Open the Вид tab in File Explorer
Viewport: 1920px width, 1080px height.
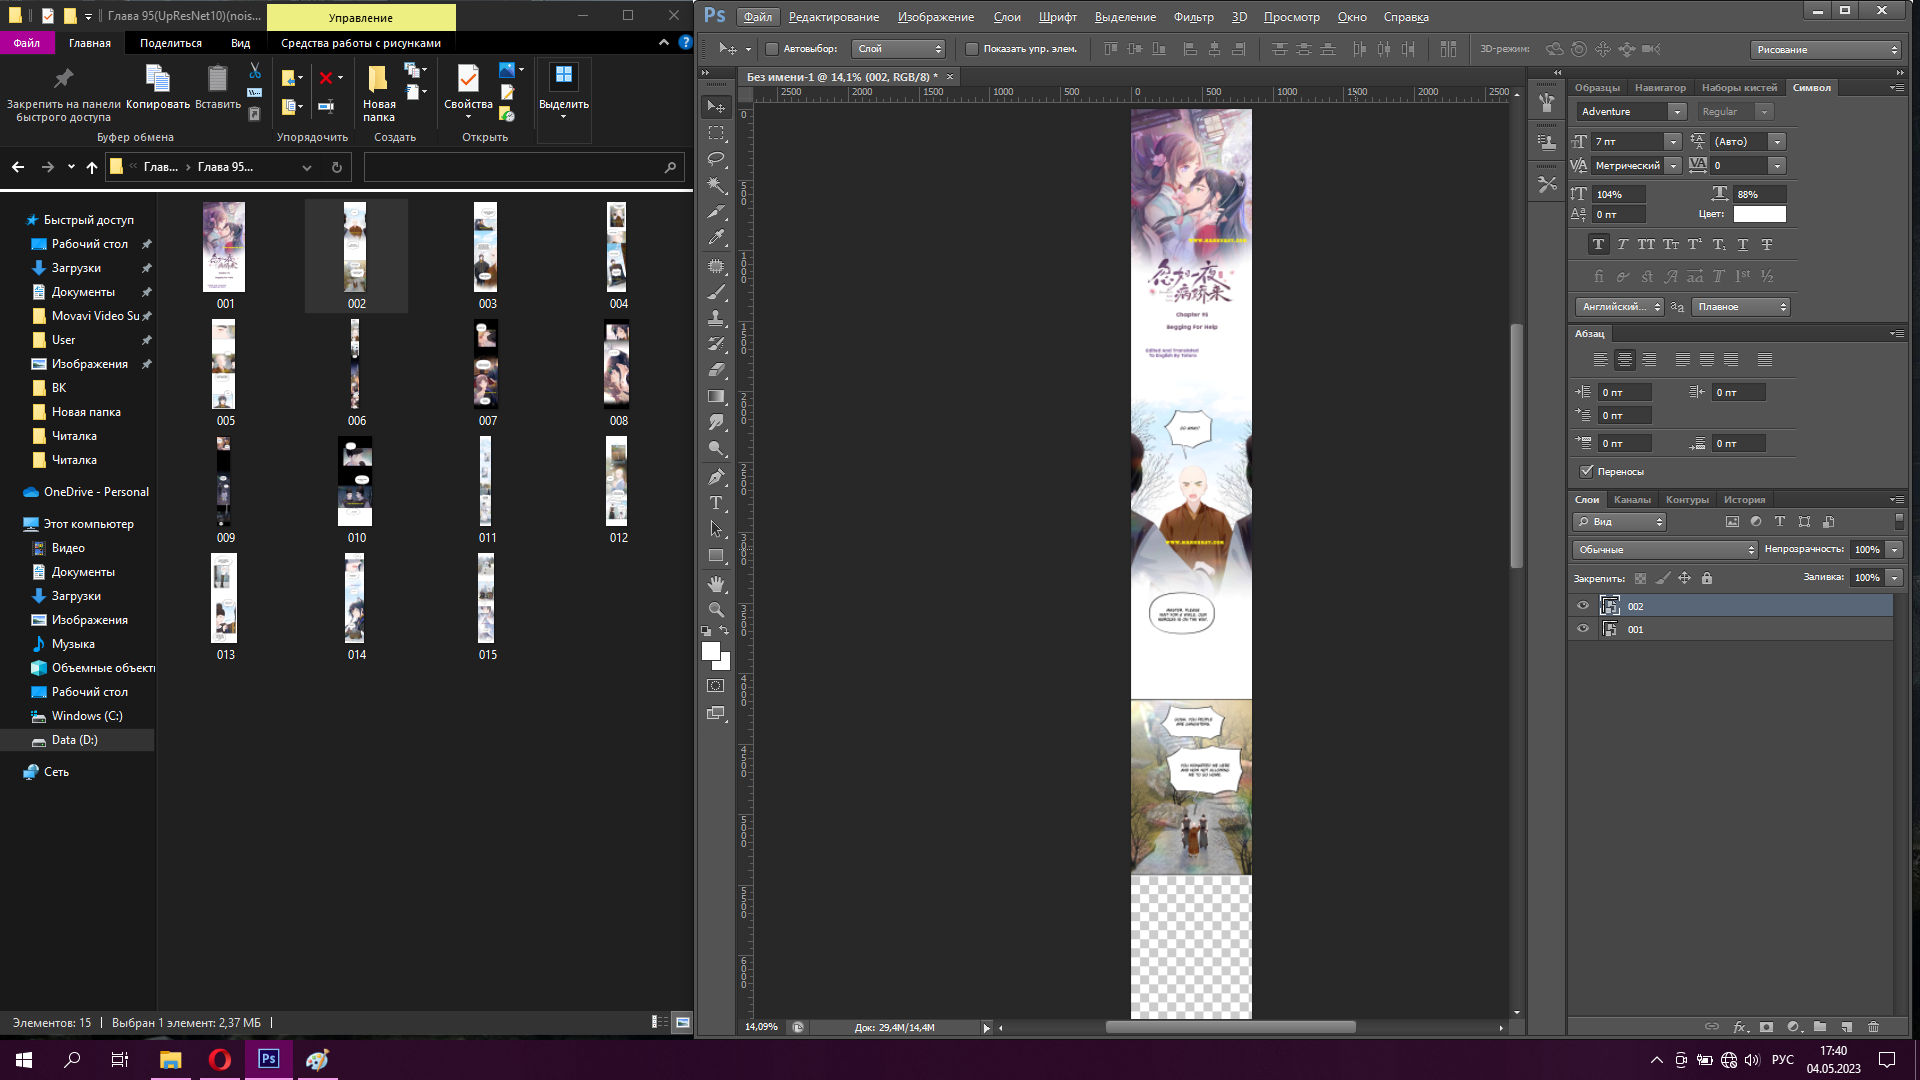[240, 43]
